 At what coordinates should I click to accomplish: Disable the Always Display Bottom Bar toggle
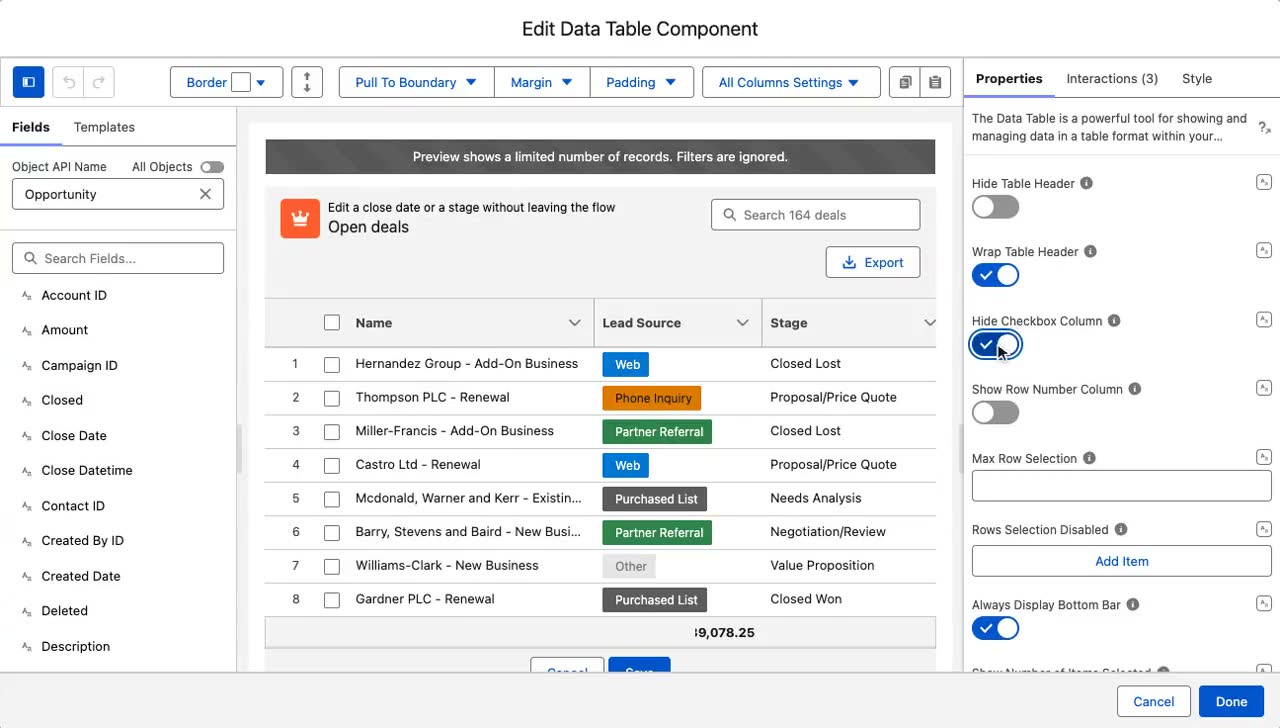[995, 628]
